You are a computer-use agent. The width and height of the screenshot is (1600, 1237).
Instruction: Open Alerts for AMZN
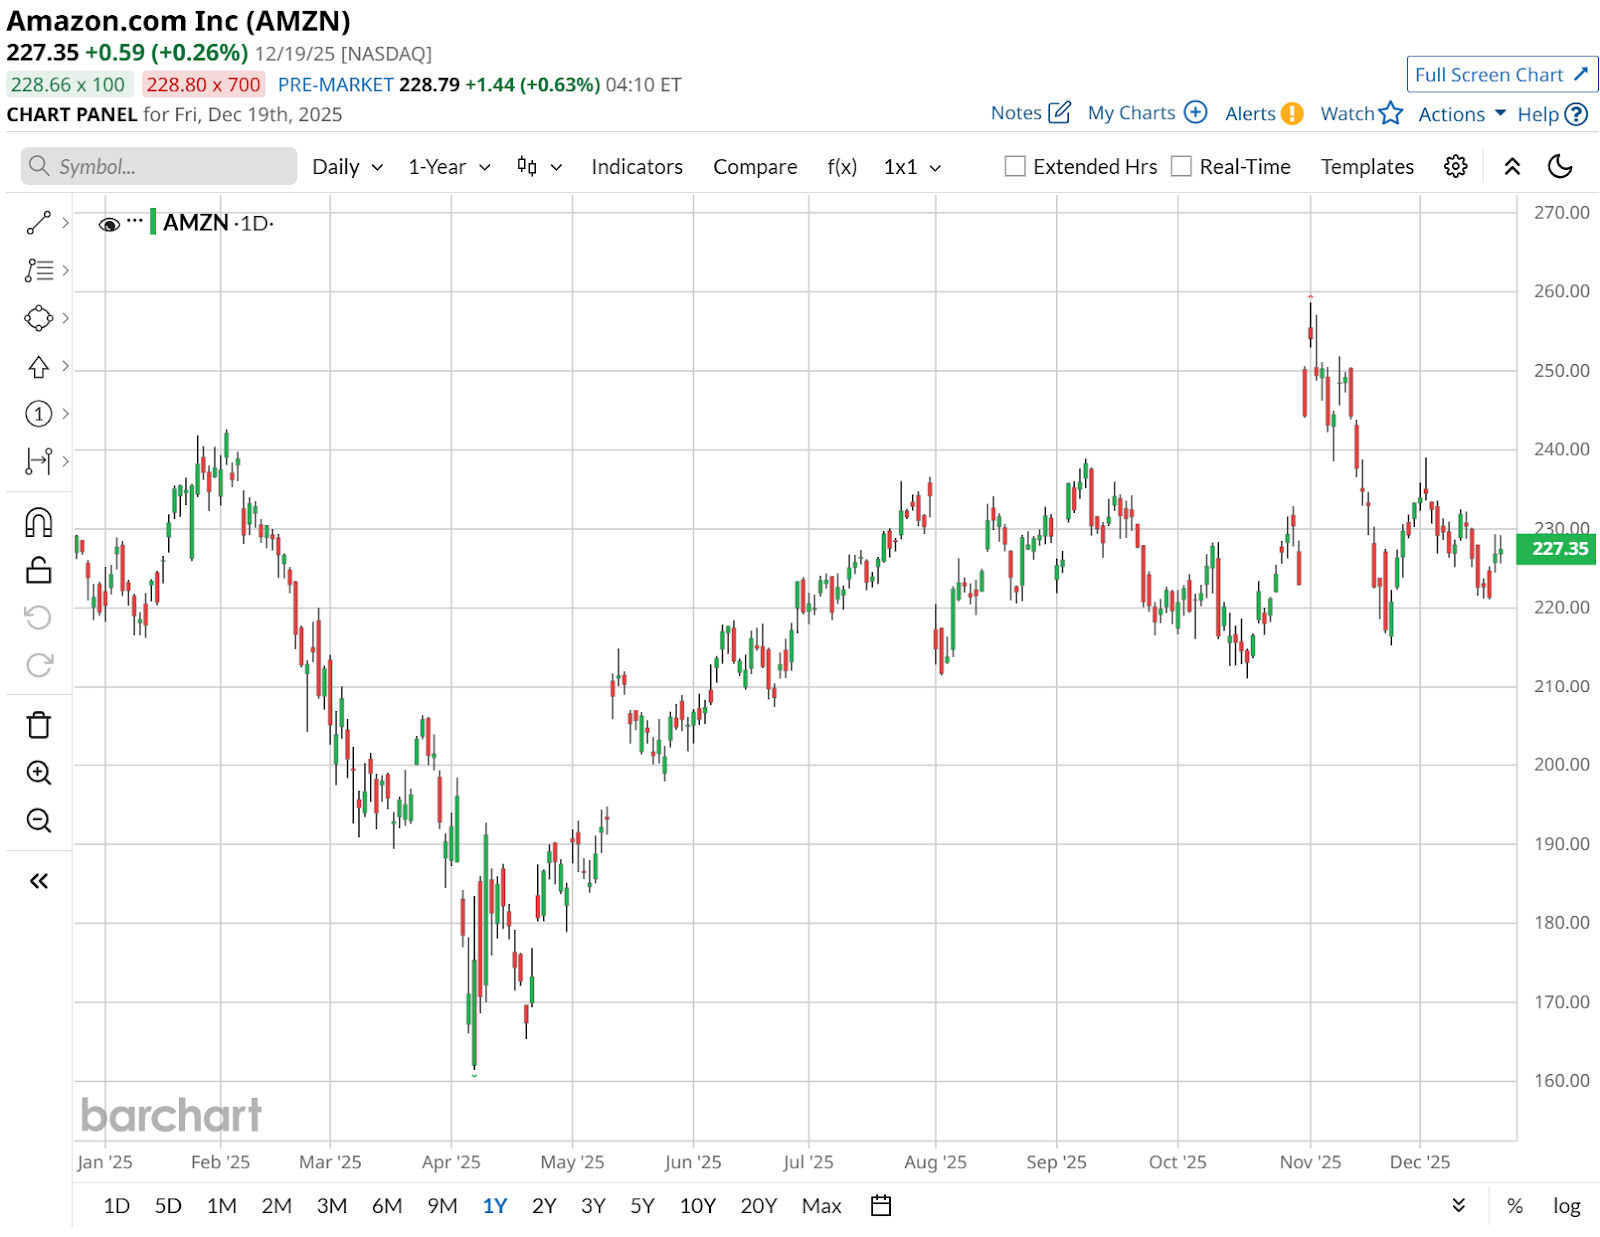pos(1264,114)
